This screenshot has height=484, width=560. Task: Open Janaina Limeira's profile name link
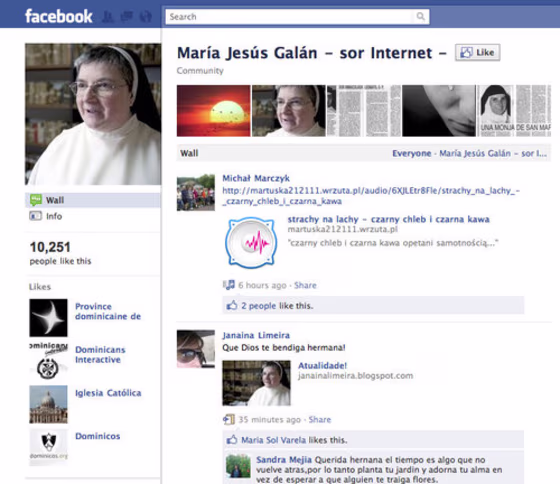coord(256,335)
